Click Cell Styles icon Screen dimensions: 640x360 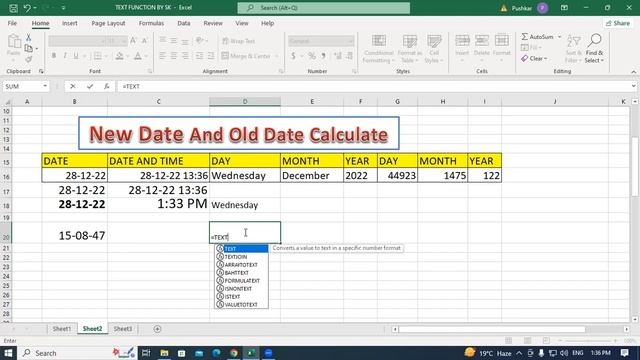[434, 41]
